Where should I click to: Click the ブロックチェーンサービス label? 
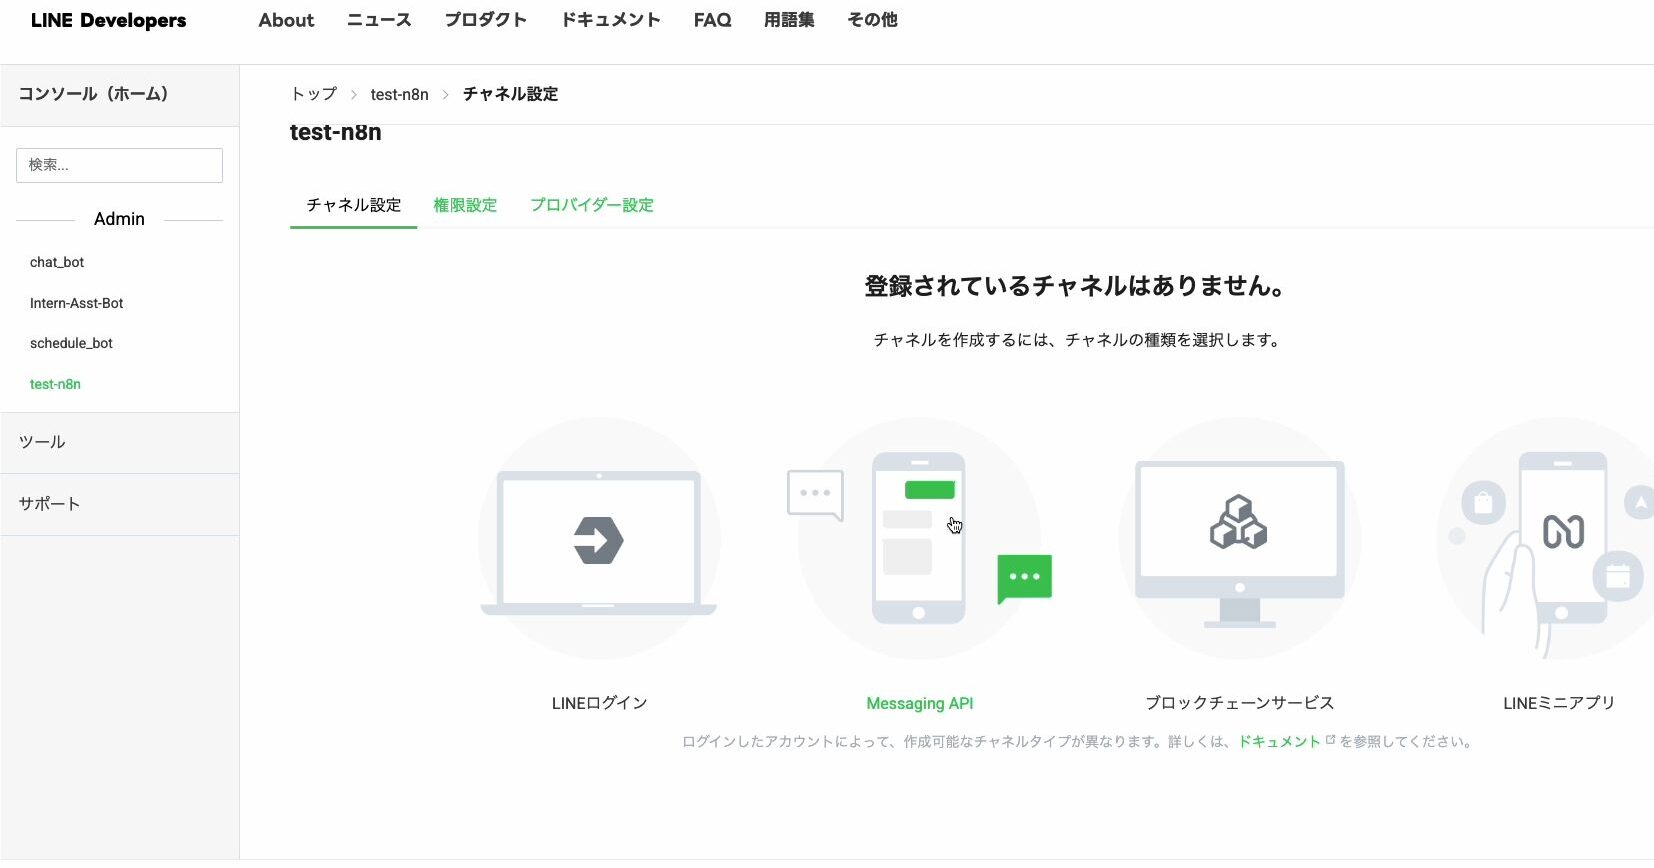click(x=1239, y=703)
